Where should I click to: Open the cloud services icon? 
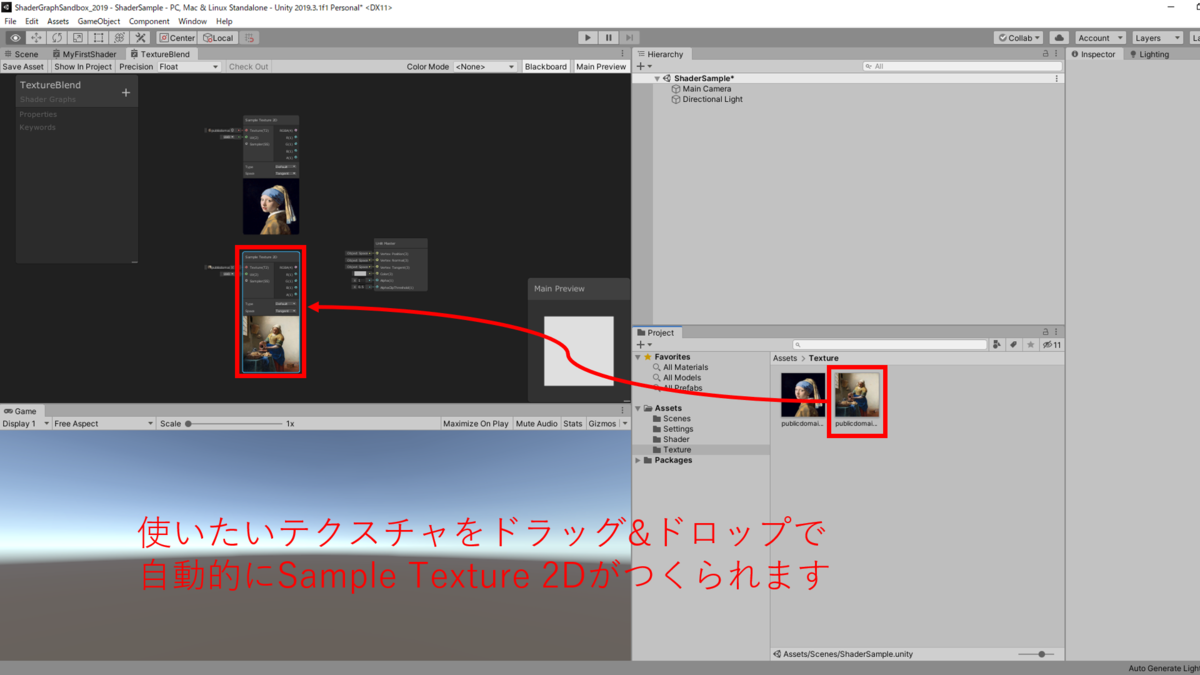click(1059, 38)
